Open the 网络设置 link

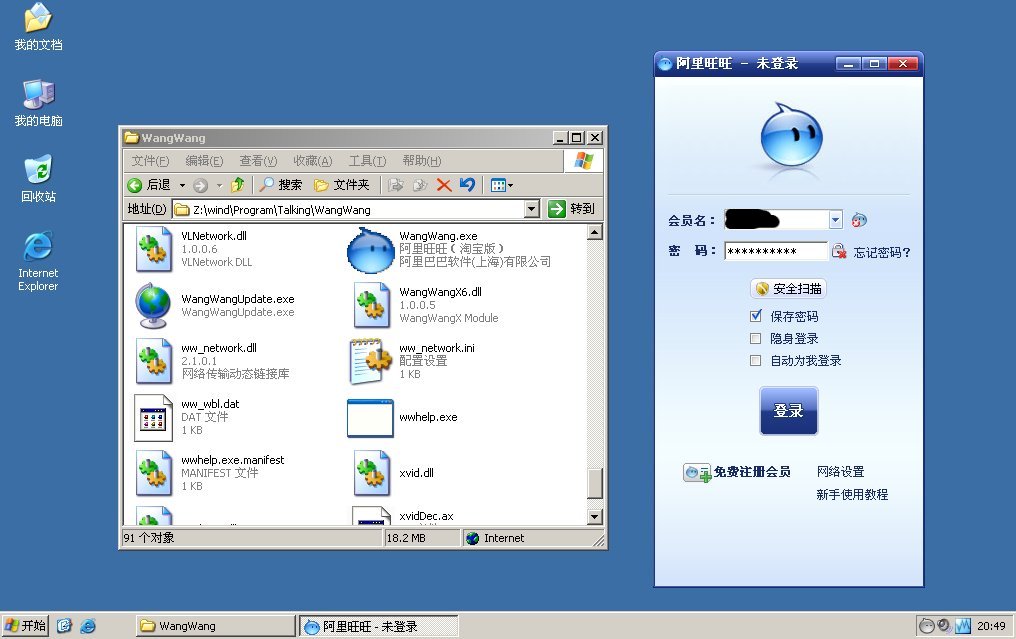[x=840, y=472]
